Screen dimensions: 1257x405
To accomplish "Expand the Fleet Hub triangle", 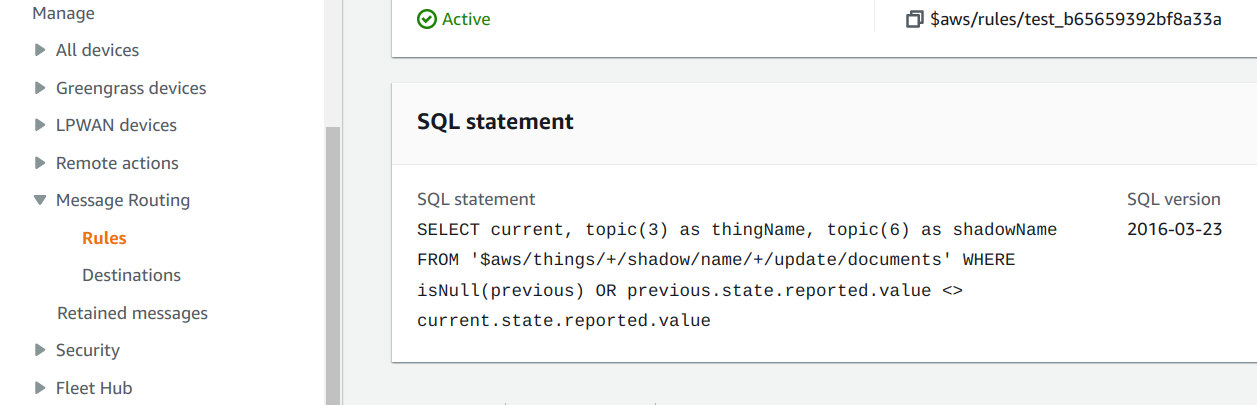I will tap(40, 388).
